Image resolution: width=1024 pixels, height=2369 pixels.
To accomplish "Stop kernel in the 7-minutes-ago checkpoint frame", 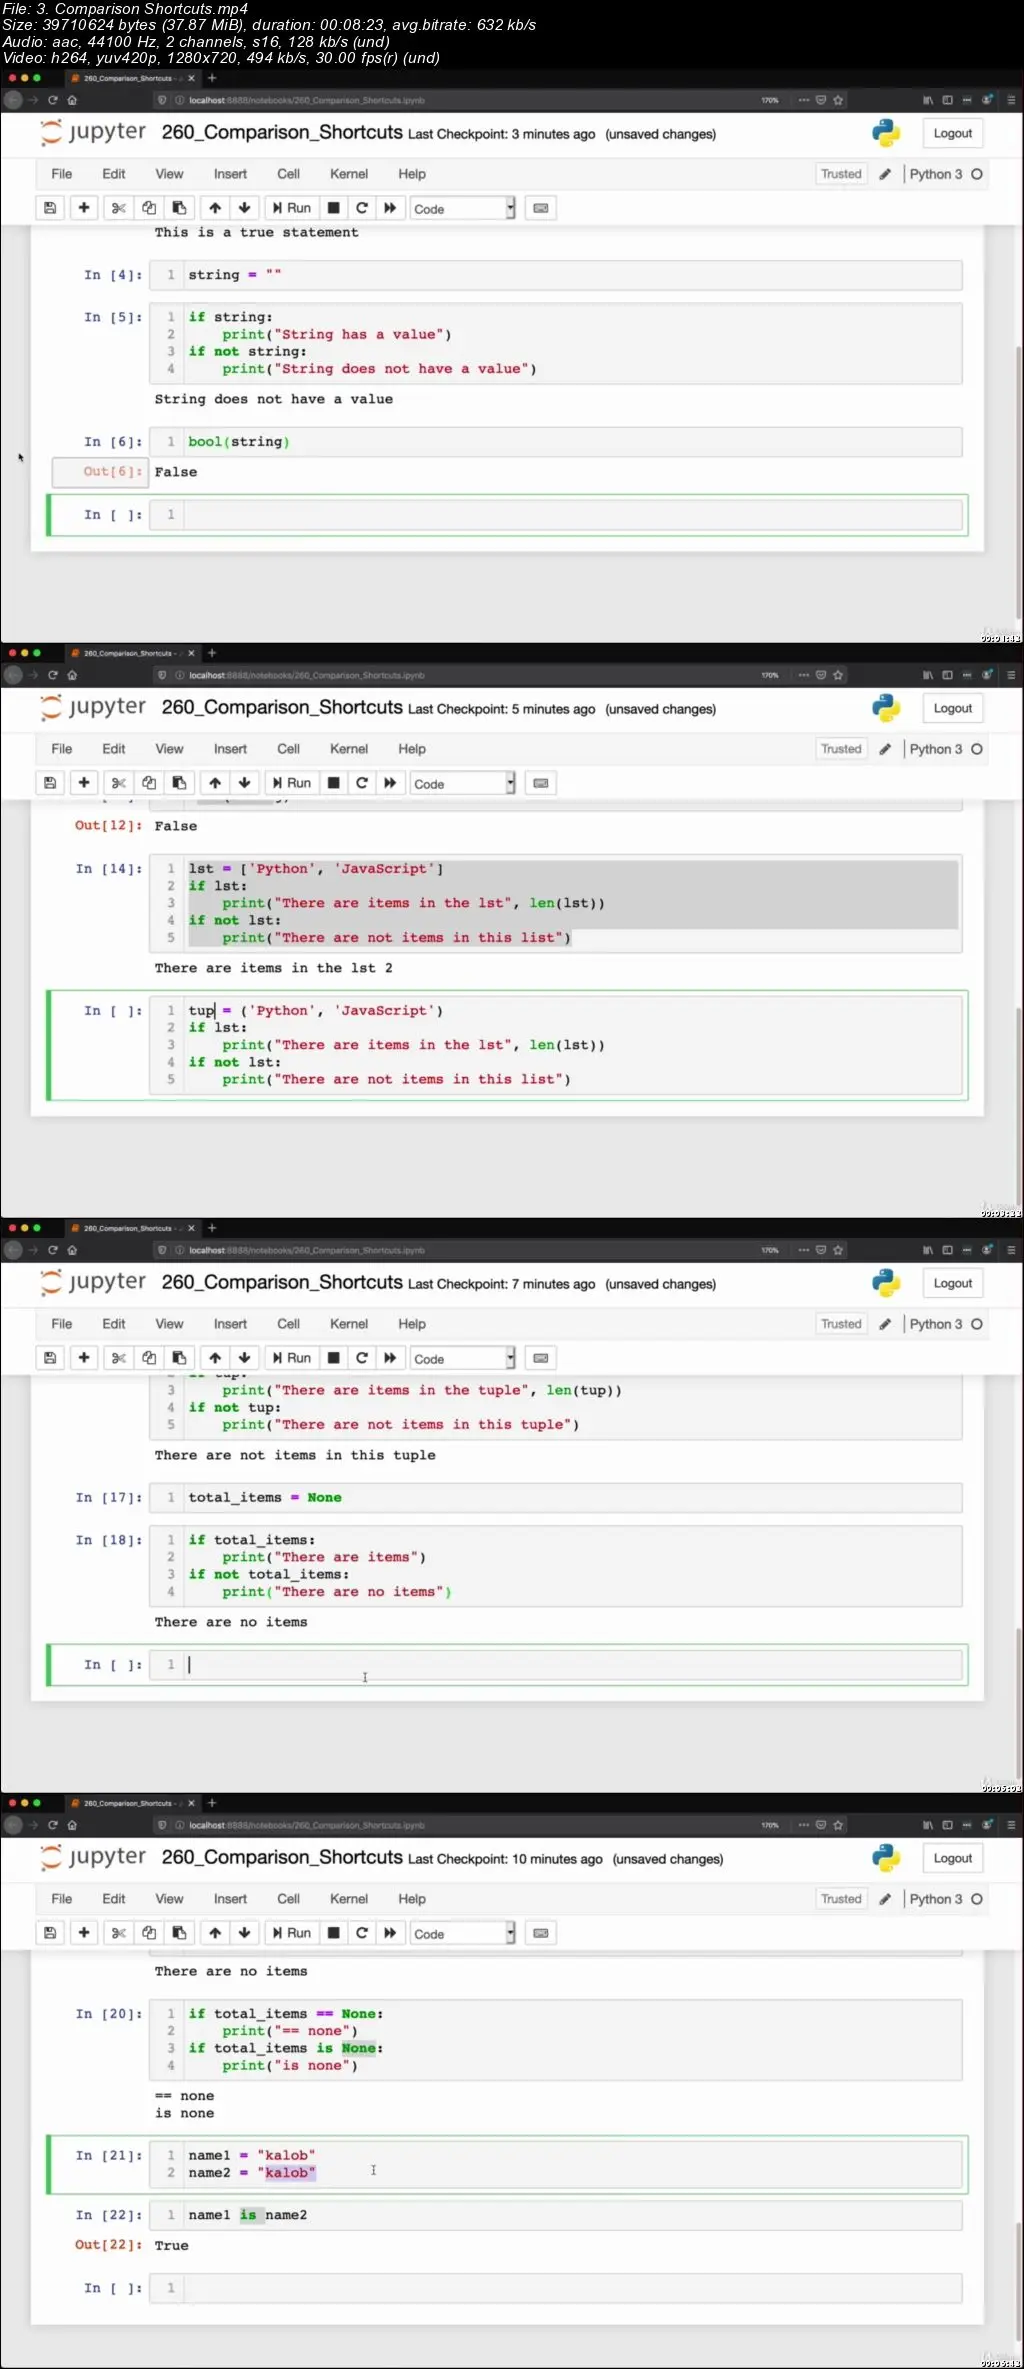I will (334, 1358).
